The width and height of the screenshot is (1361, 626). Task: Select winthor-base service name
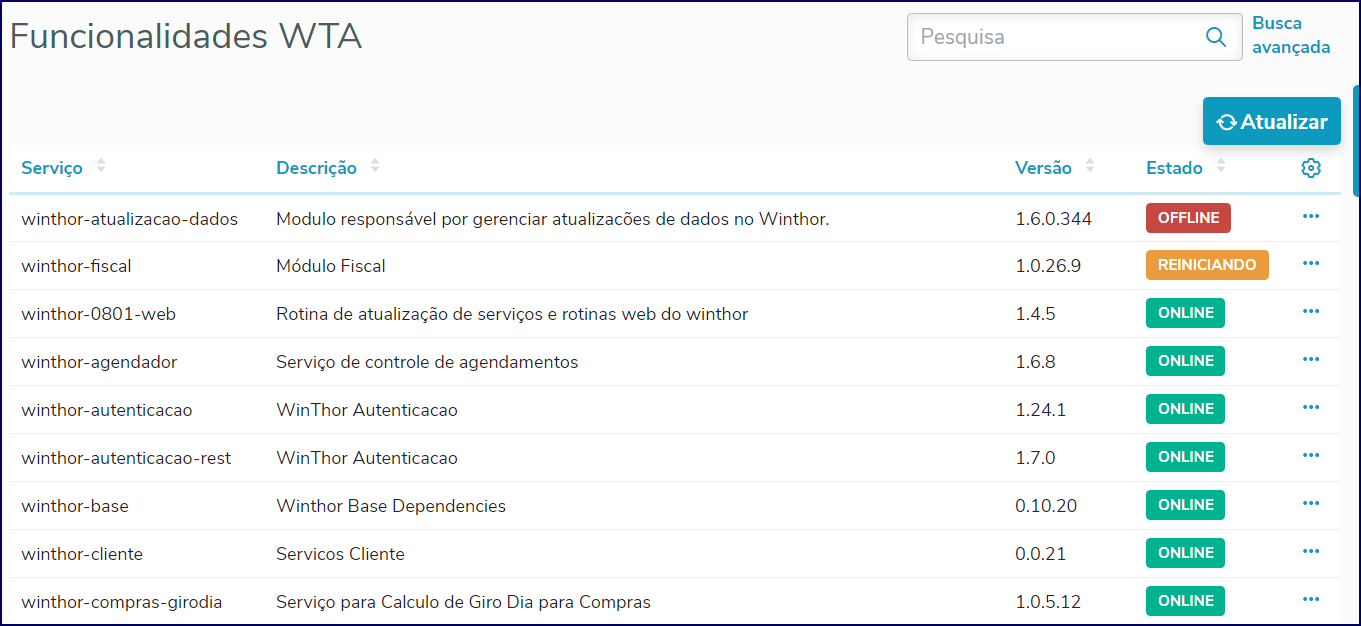click(x=75, y=506)
